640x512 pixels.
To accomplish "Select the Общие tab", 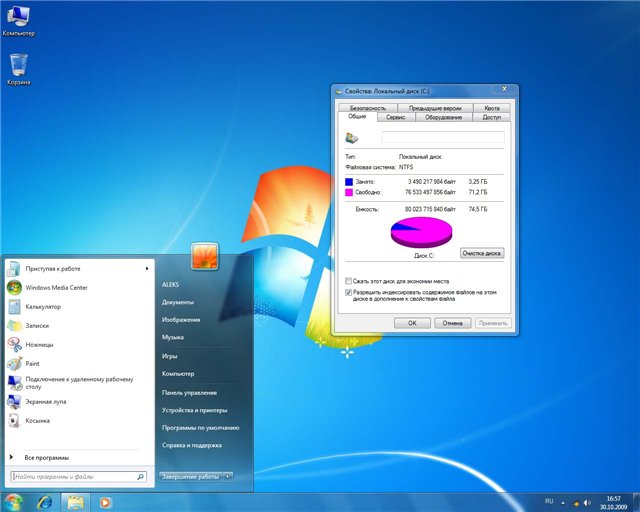I will [357, 117].
